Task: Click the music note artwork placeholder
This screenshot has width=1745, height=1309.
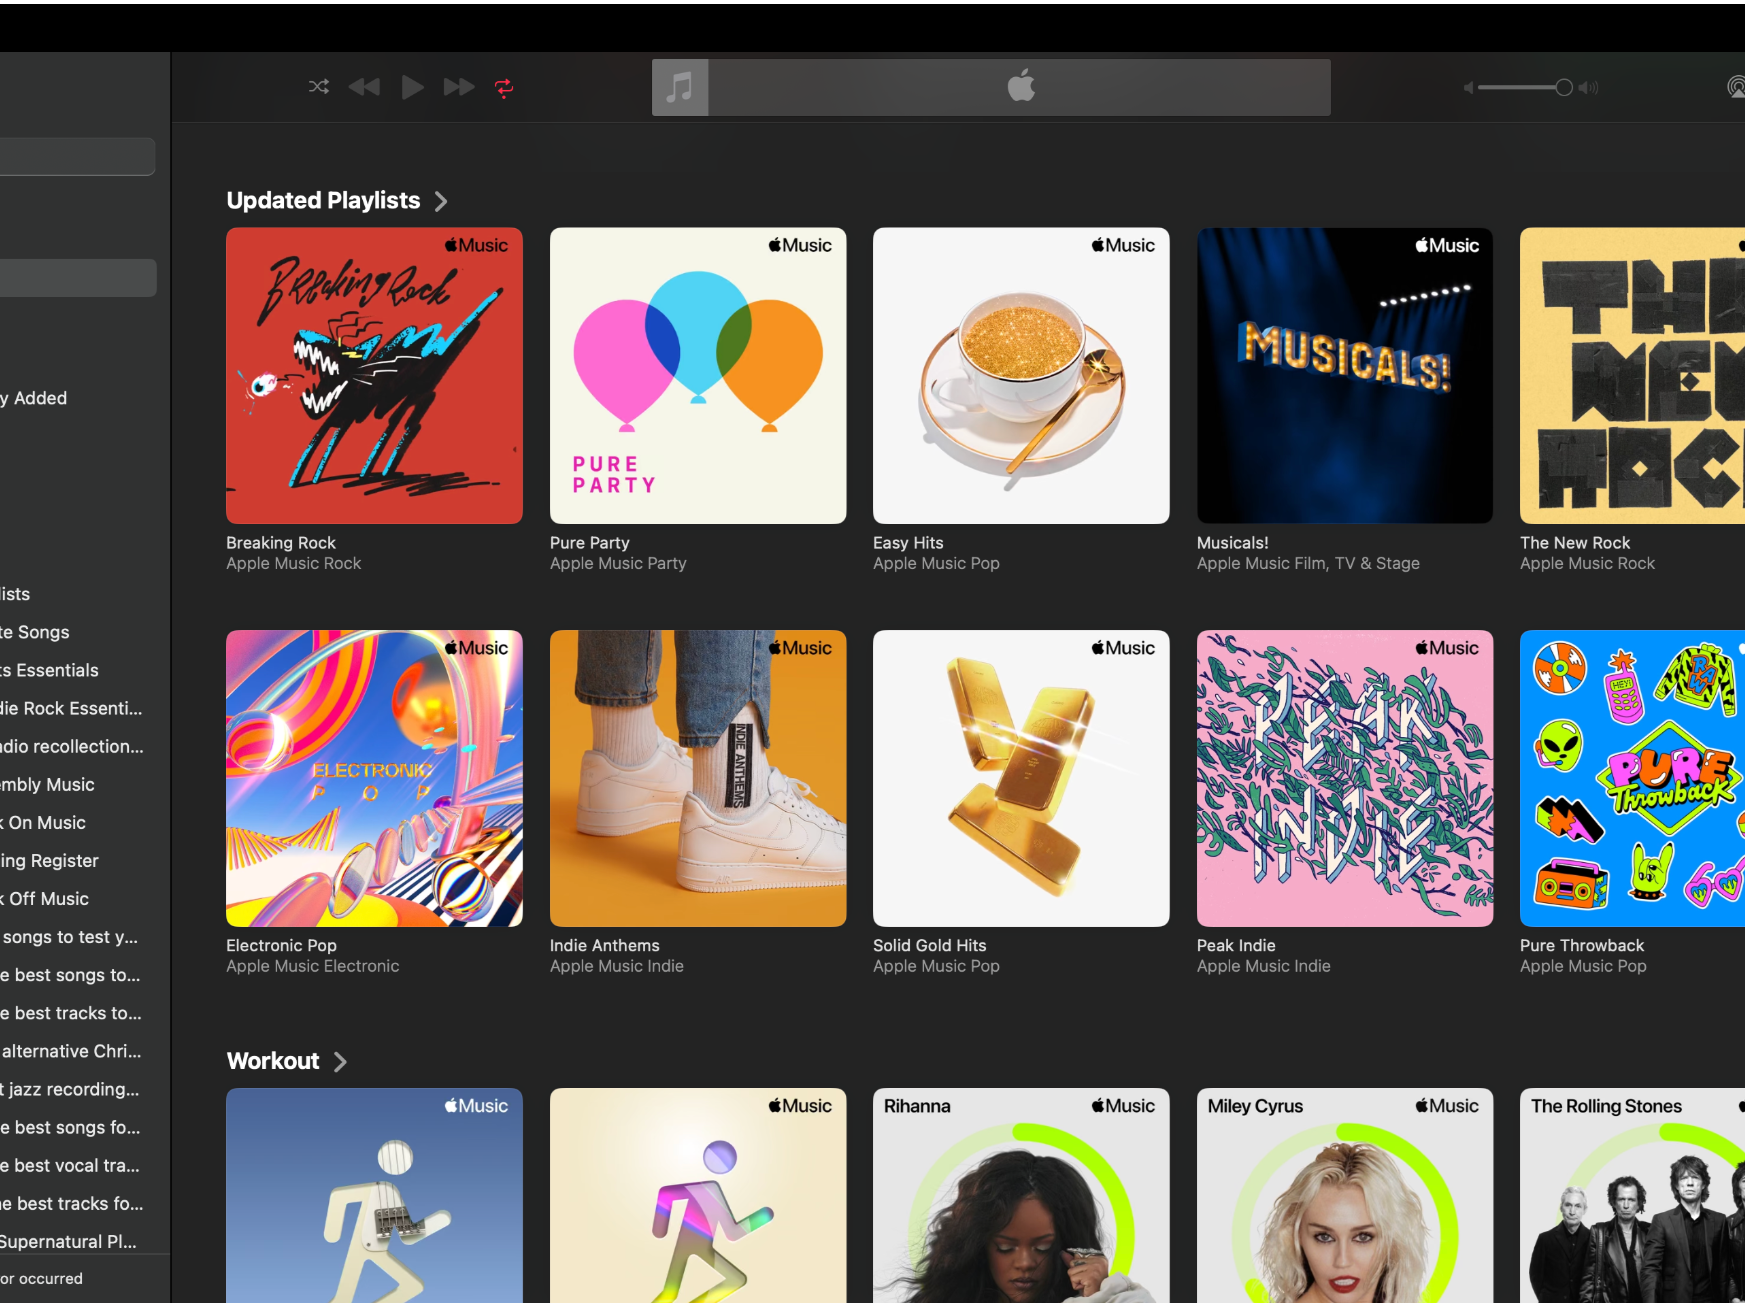Action: pyautogui.click(x=680, y=87)
